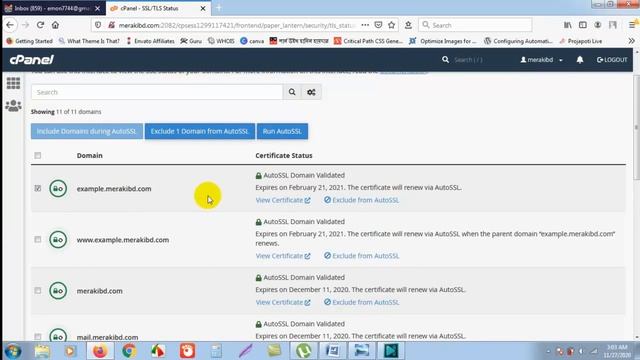The image size is (640, 360).
Task: Click the cPanel logo
Action: click(x=31, y=60)
